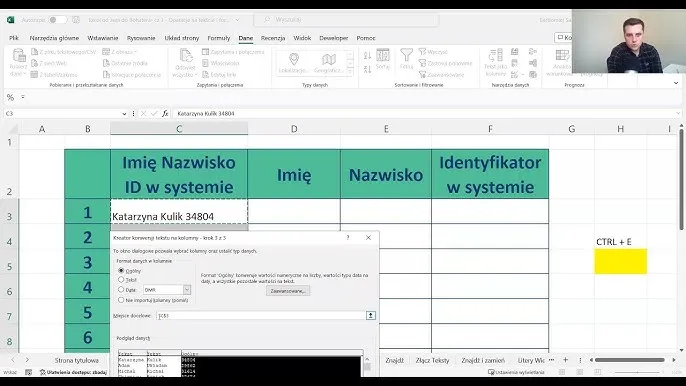Collapse the ribbon with the chevron

click(676, 83)
